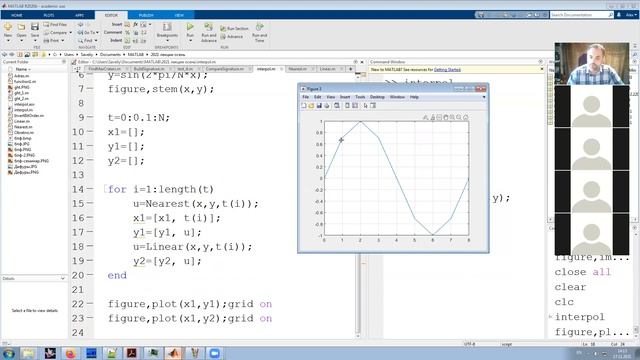The height and width of the screenshot is (360, 640).
Task: Open File menu in Figure 1
Action: point(305,97)
